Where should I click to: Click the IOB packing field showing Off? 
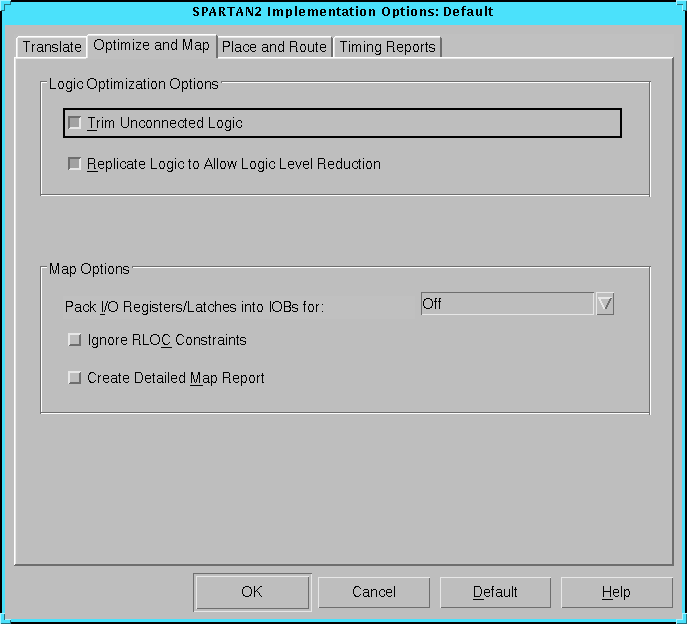click(x=506, y=304)
